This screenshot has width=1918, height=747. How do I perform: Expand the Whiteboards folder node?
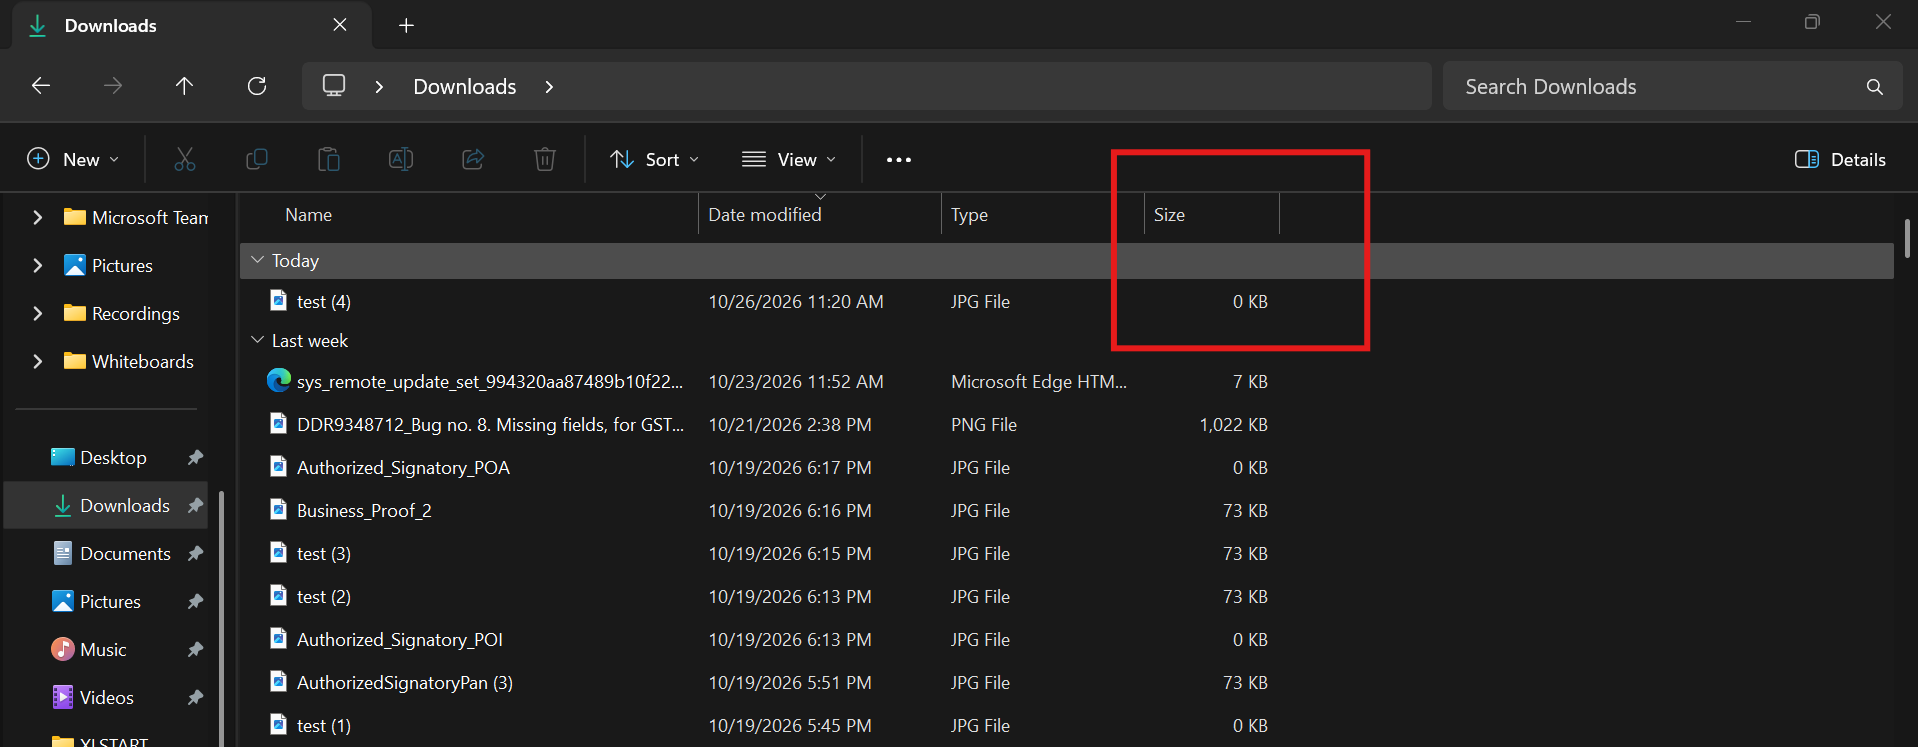tap(38, 361)
